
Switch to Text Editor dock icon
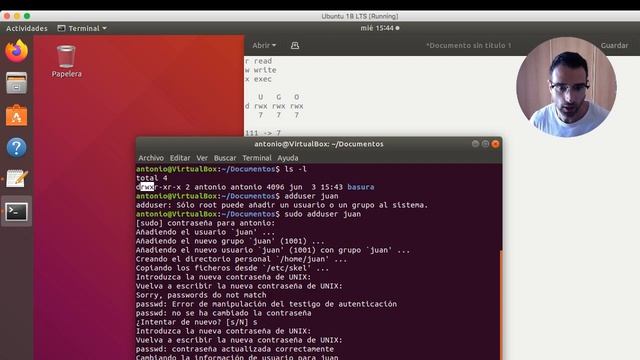pos(16,179)
